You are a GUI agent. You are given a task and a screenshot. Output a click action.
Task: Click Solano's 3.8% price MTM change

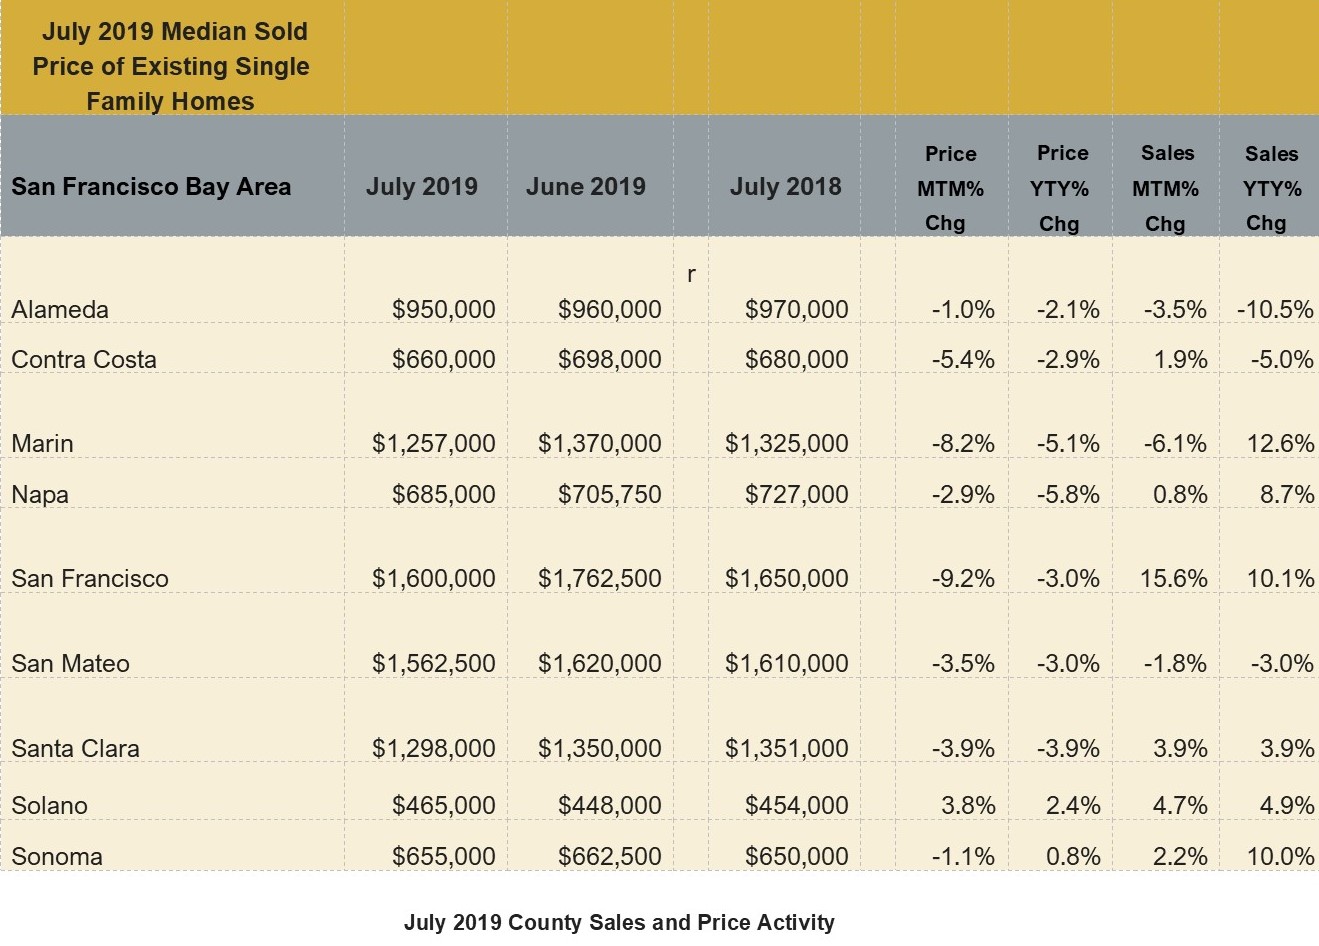tap(968, 806)
